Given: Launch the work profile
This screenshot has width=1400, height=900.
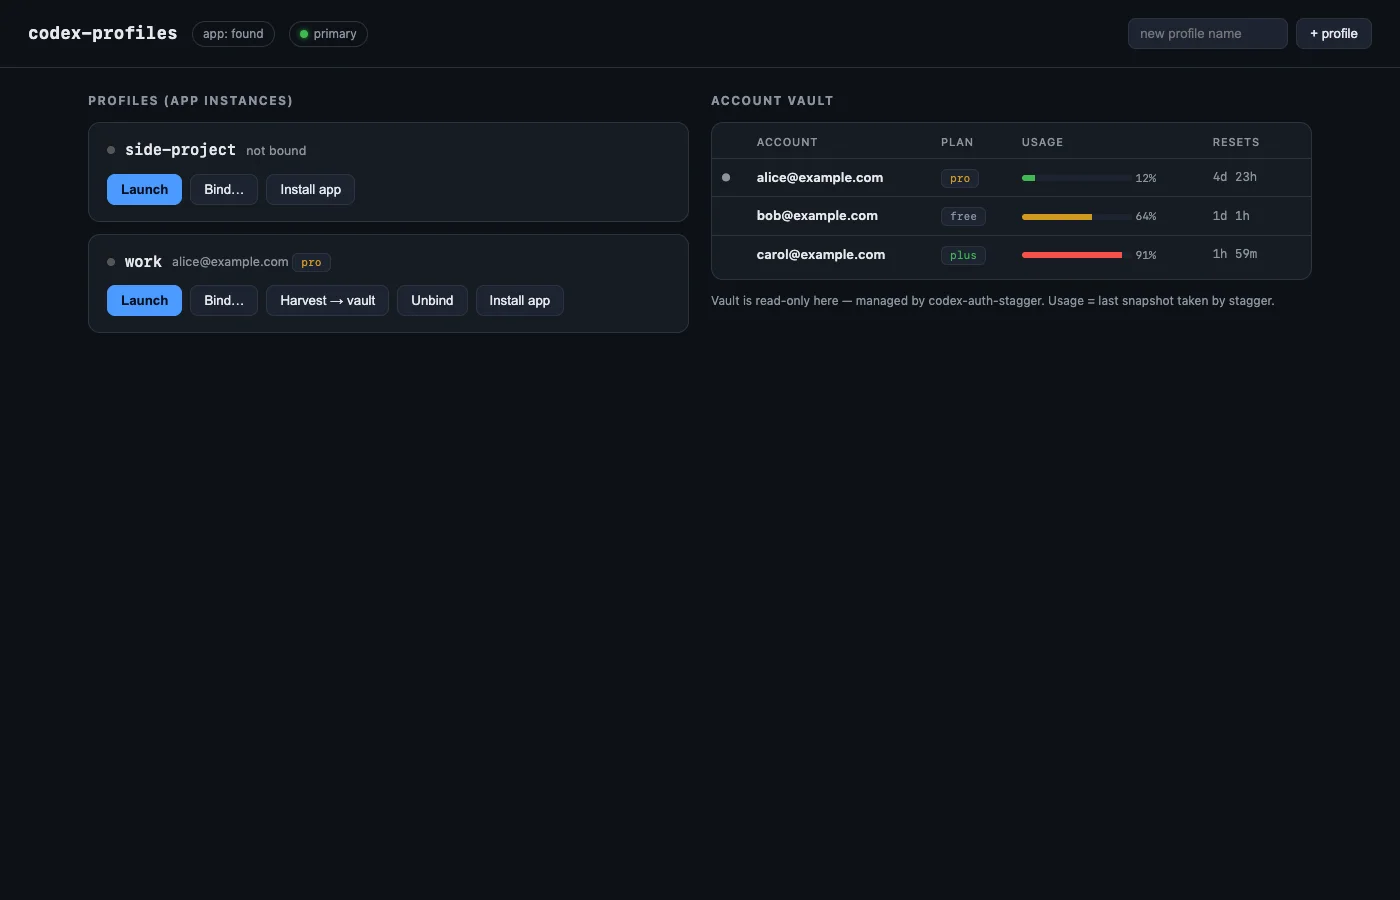Looking at the screenshot, I should click(144, 300).
